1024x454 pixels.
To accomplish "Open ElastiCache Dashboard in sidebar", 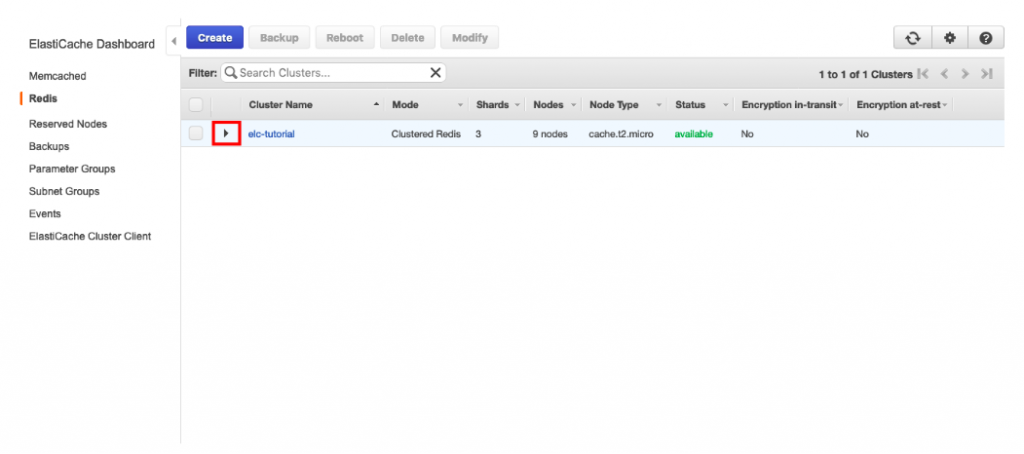I will [92, 44].
